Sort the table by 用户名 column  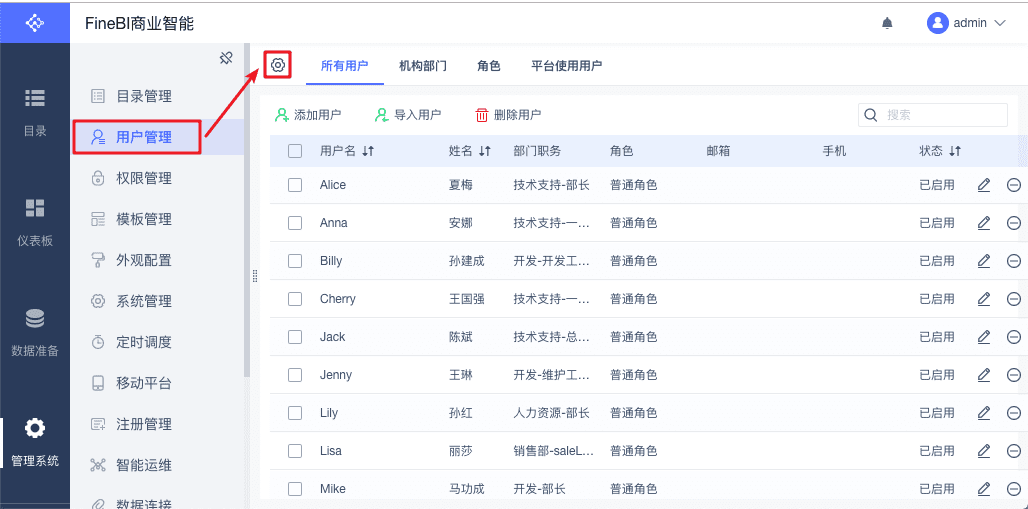pos(368,151)
